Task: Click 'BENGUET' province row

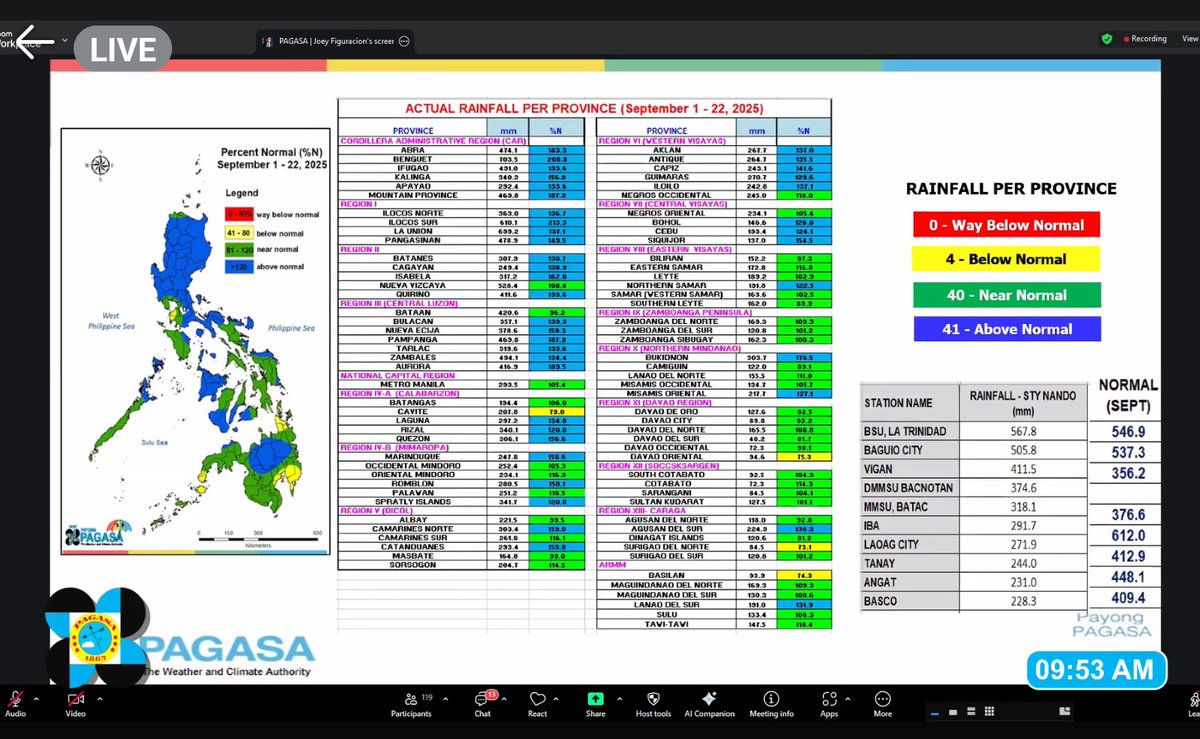Action: pyautogui.click(x=462, y=159)
